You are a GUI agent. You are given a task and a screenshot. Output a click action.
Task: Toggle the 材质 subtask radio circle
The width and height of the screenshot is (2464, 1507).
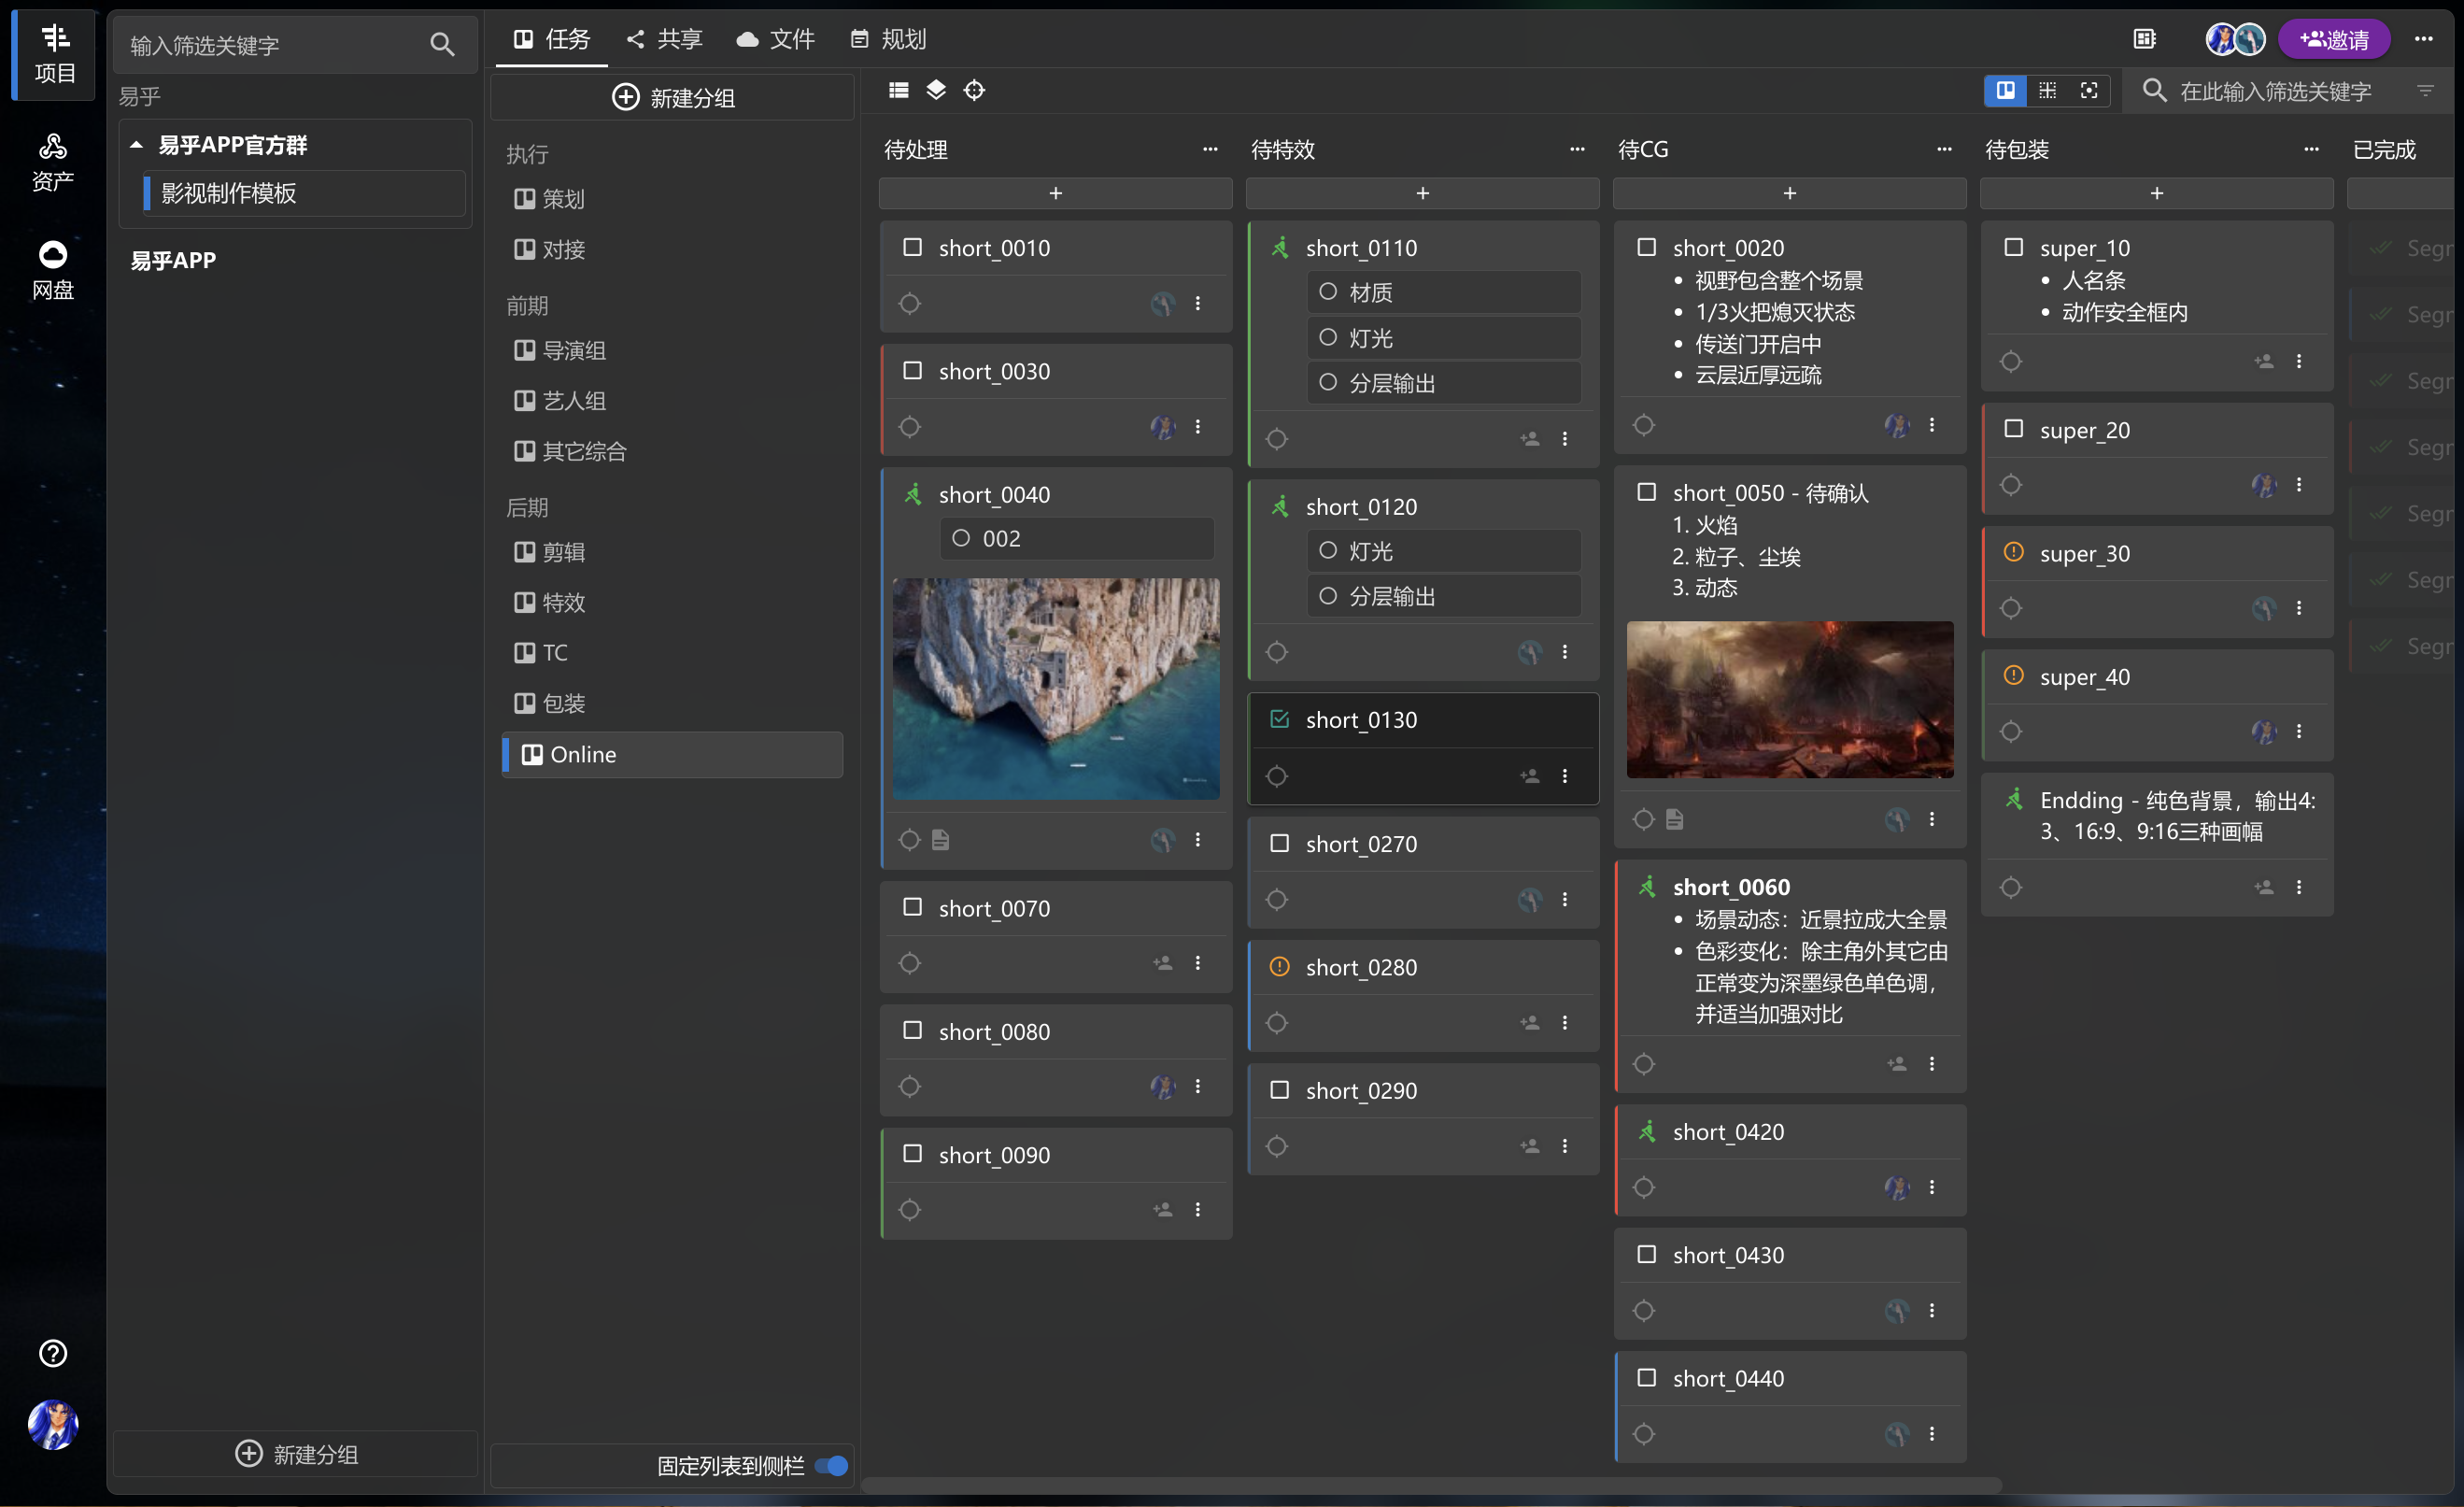(1327, 292)
